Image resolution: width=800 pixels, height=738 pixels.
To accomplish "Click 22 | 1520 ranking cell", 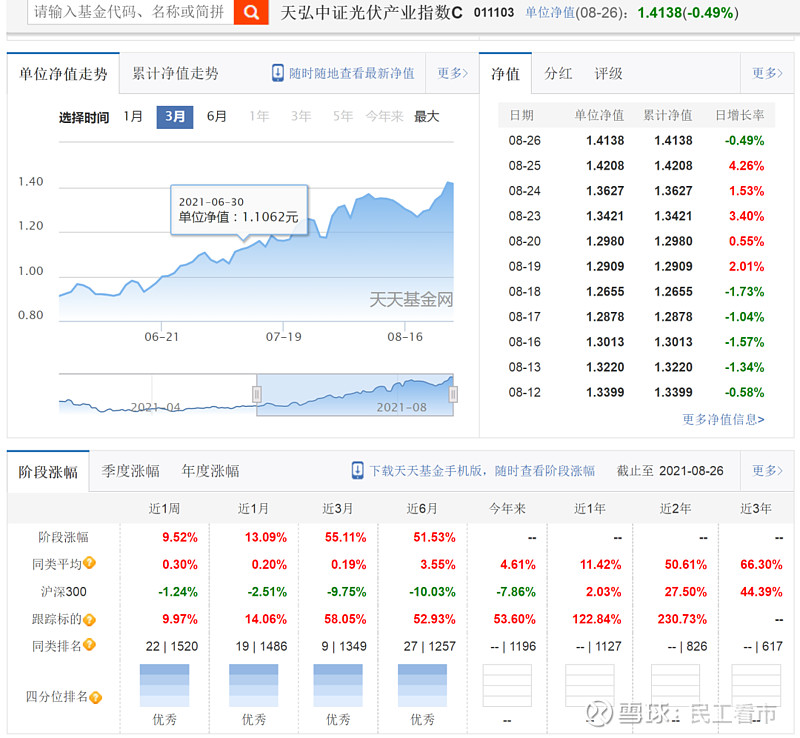I will click(x=172, y=647).
